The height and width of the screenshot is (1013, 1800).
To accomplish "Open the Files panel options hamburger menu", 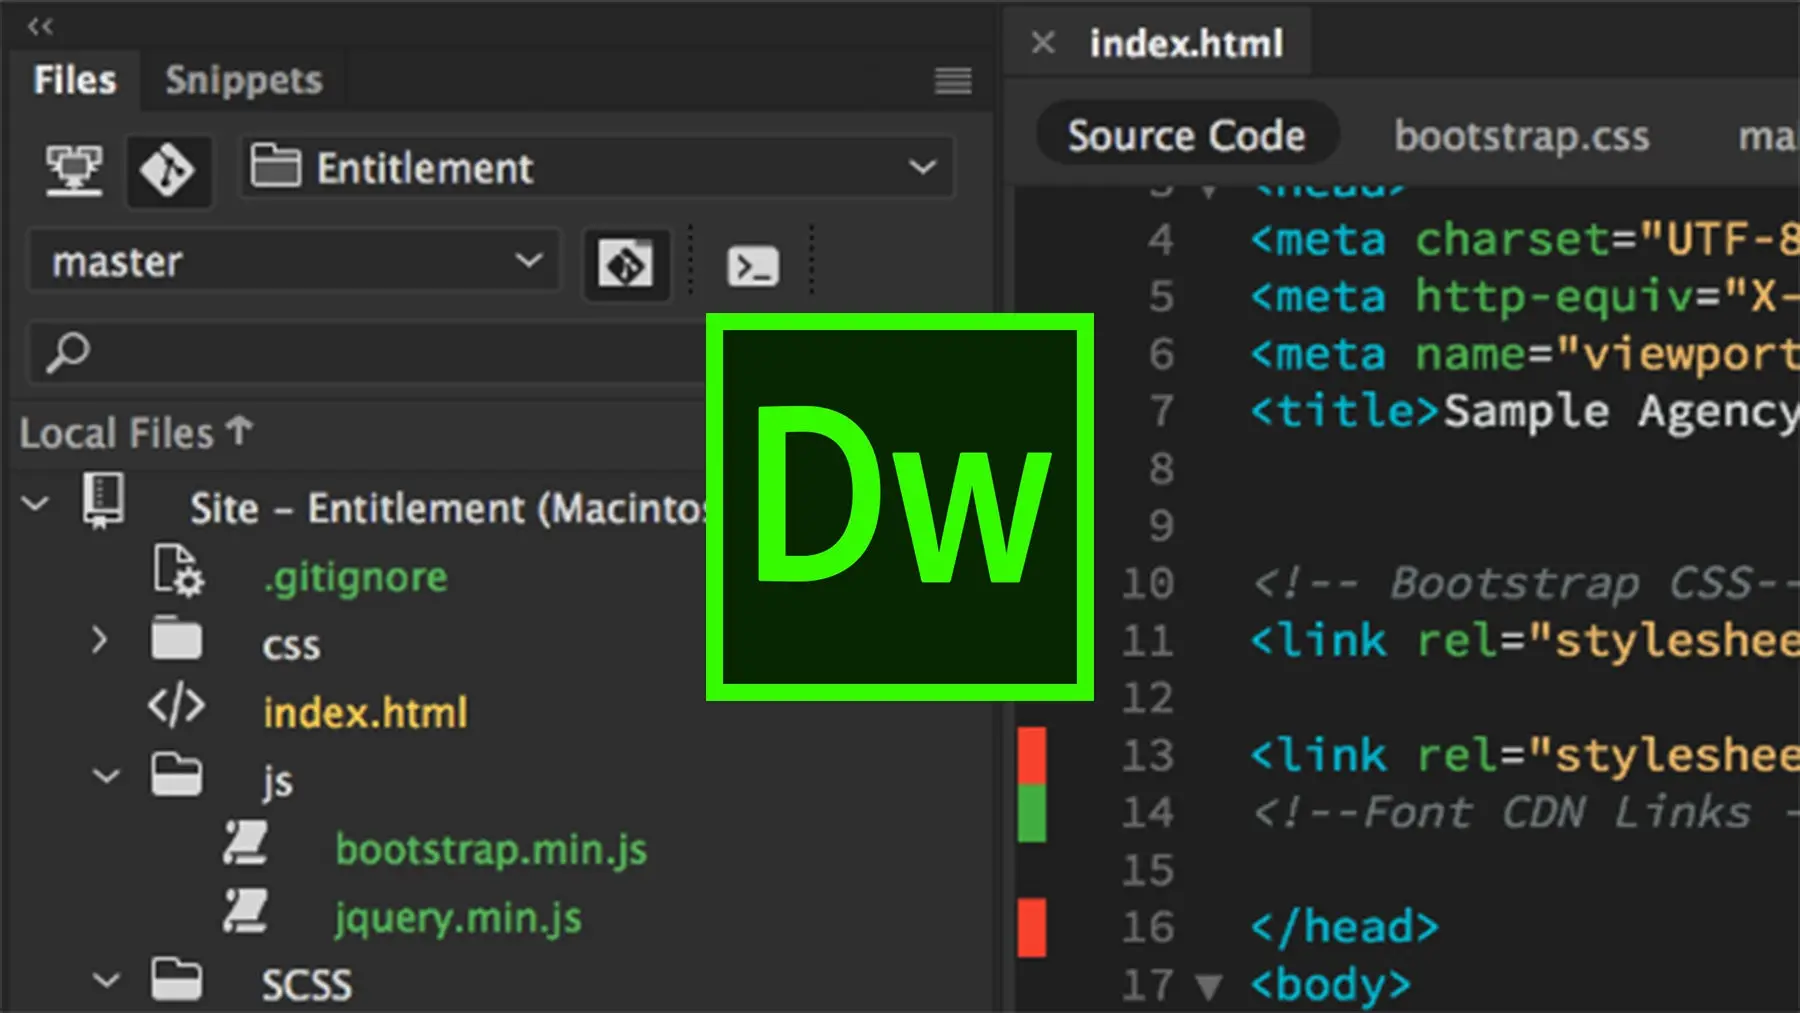I will [x=951, y=80].
